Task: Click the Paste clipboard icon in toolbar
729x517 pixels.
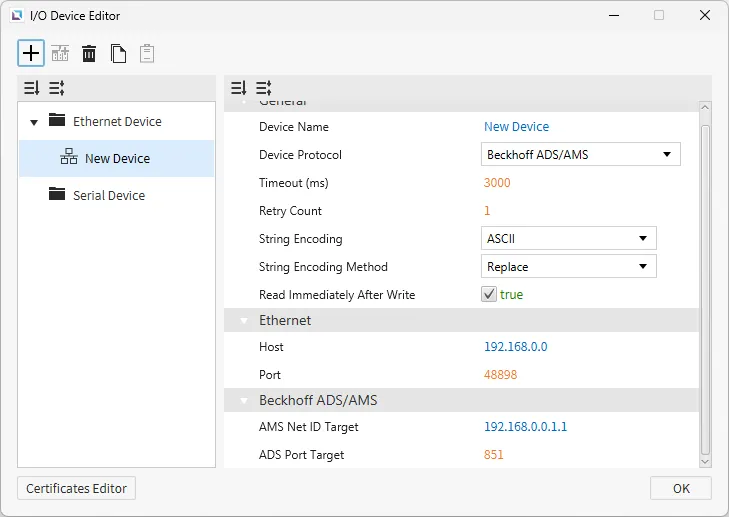Action: [x=147, y=54]
